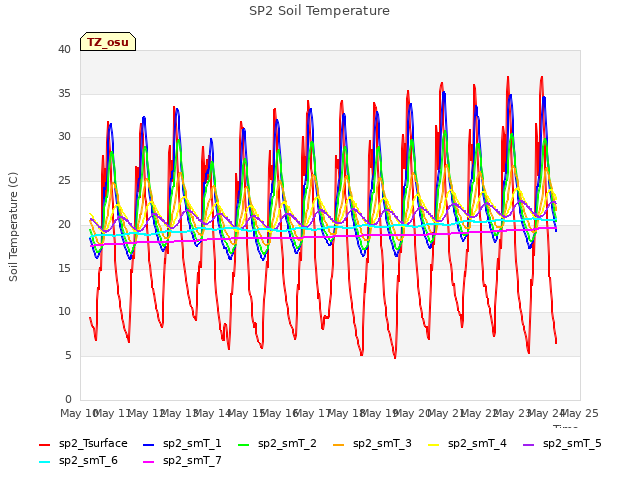Viewport: 640px width, 480px height.
Task: Click the 30 y-axis tick label
Action: (64, 137)
